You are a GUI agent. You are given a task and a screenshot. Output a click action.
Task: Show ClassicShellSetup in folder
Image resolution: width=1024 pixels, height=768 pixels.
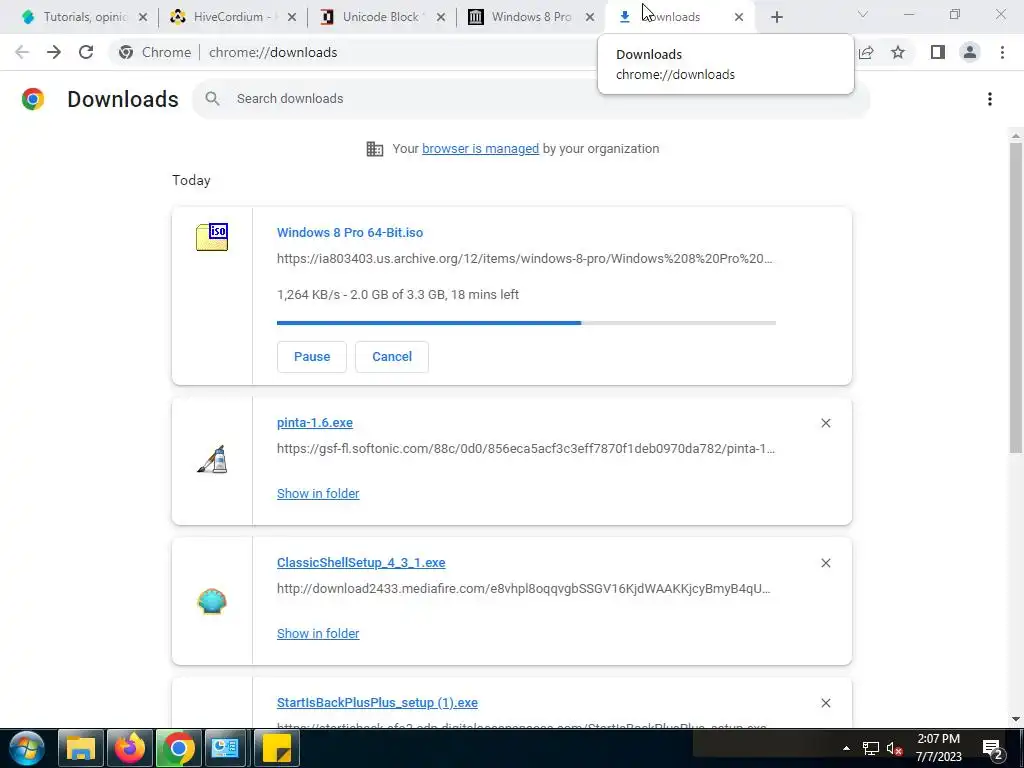click(x=318, y=633)
